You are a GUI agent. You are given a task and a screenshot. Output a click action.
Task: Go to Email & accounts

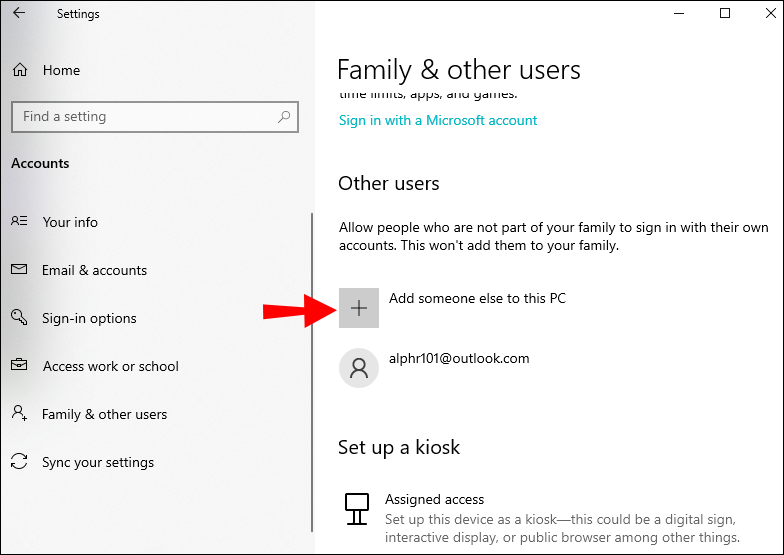(x=94, y=270)
